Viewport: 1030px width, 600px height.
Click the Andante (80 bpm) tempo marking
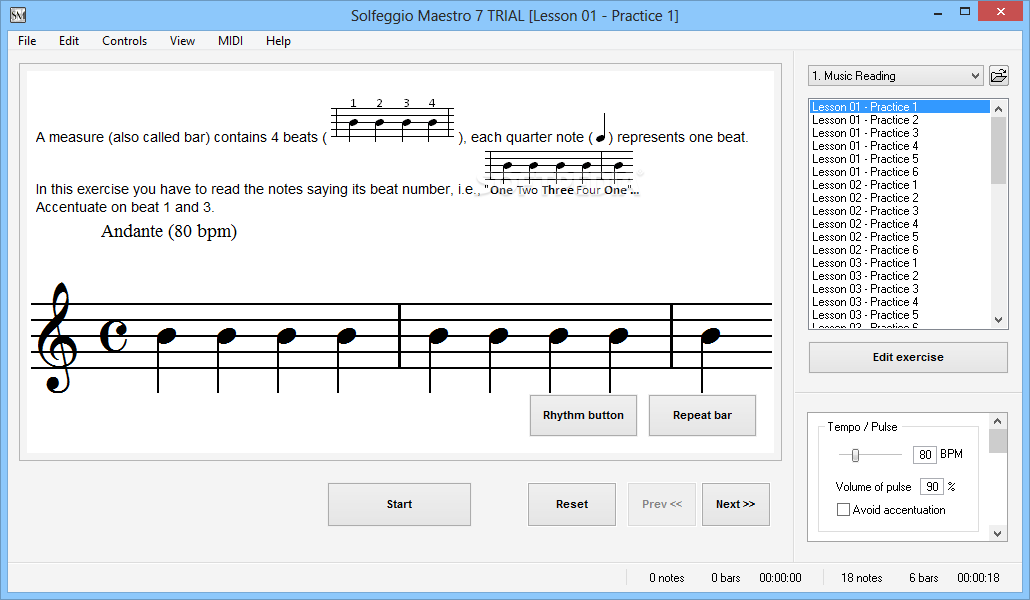tap(169, 232)
